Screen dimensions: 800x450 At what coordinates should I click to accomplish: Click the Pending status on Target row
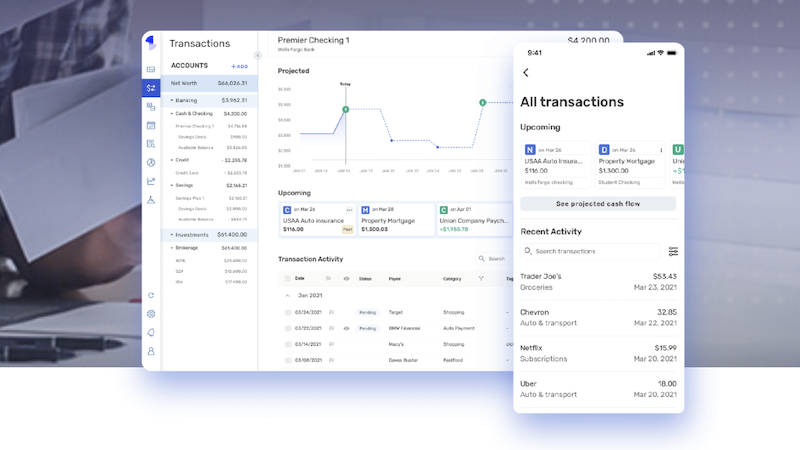[367, 312]
